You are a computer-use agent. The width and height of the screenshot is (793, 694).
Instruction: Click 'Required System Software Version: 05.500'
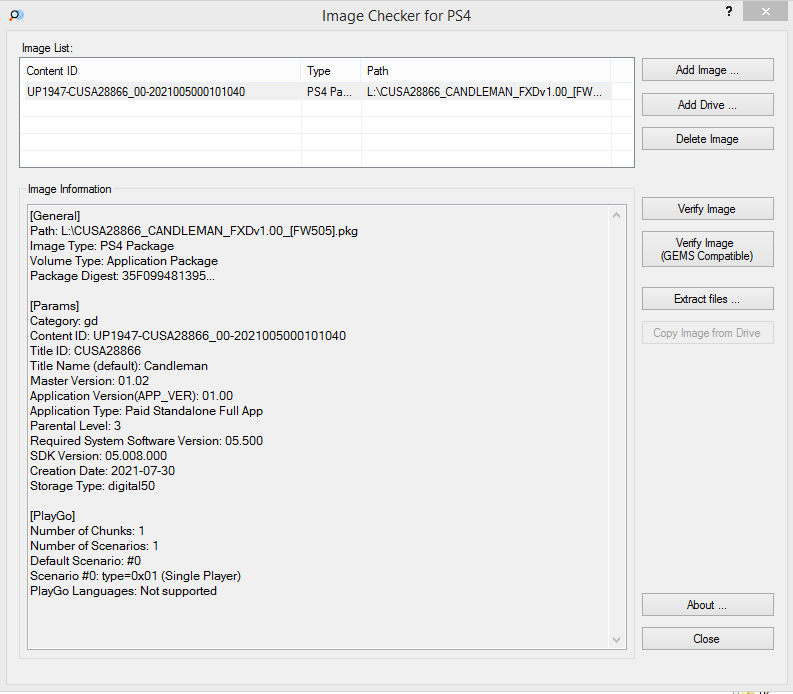coord(147,441)
